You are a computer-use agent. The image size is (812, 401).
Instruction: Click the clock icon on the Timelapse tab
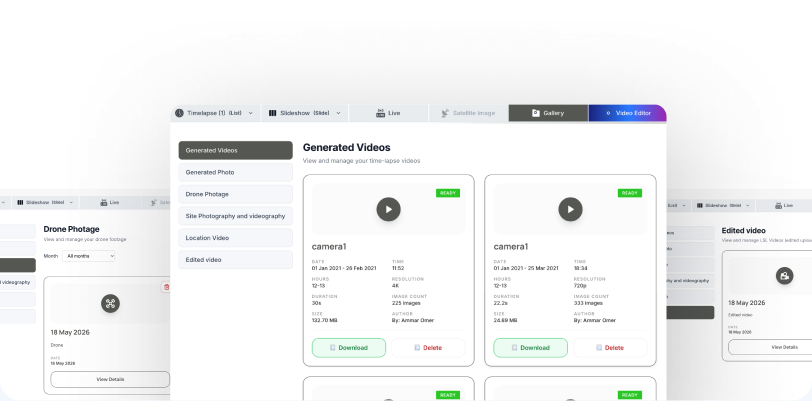(179, 113)
